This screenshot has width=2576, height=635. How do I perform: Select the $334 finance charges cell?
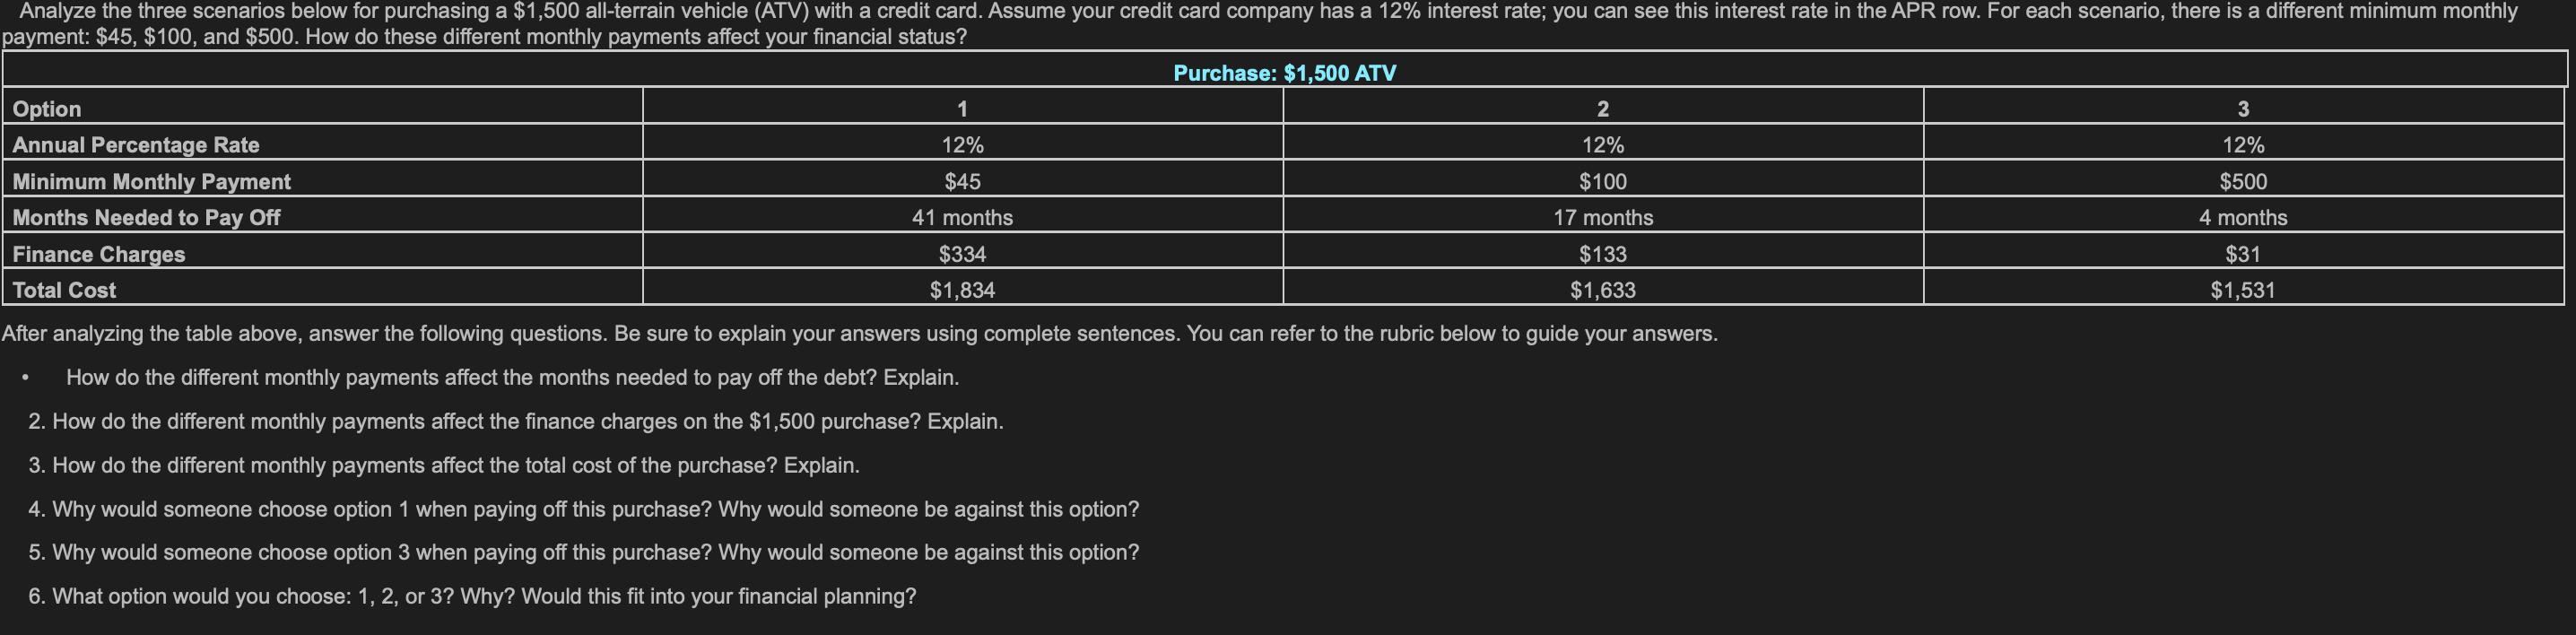962,254
